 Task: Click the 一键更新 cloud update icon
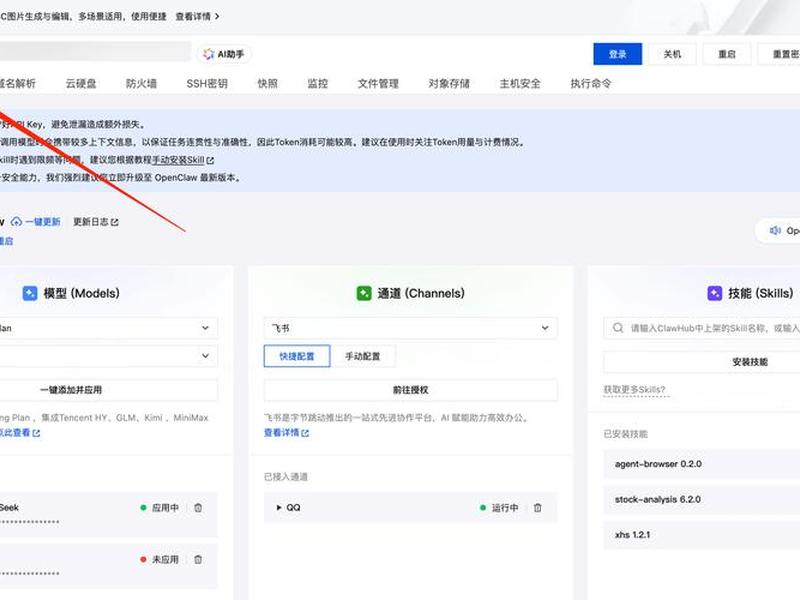pyautogui.click(x=16, y=221)
